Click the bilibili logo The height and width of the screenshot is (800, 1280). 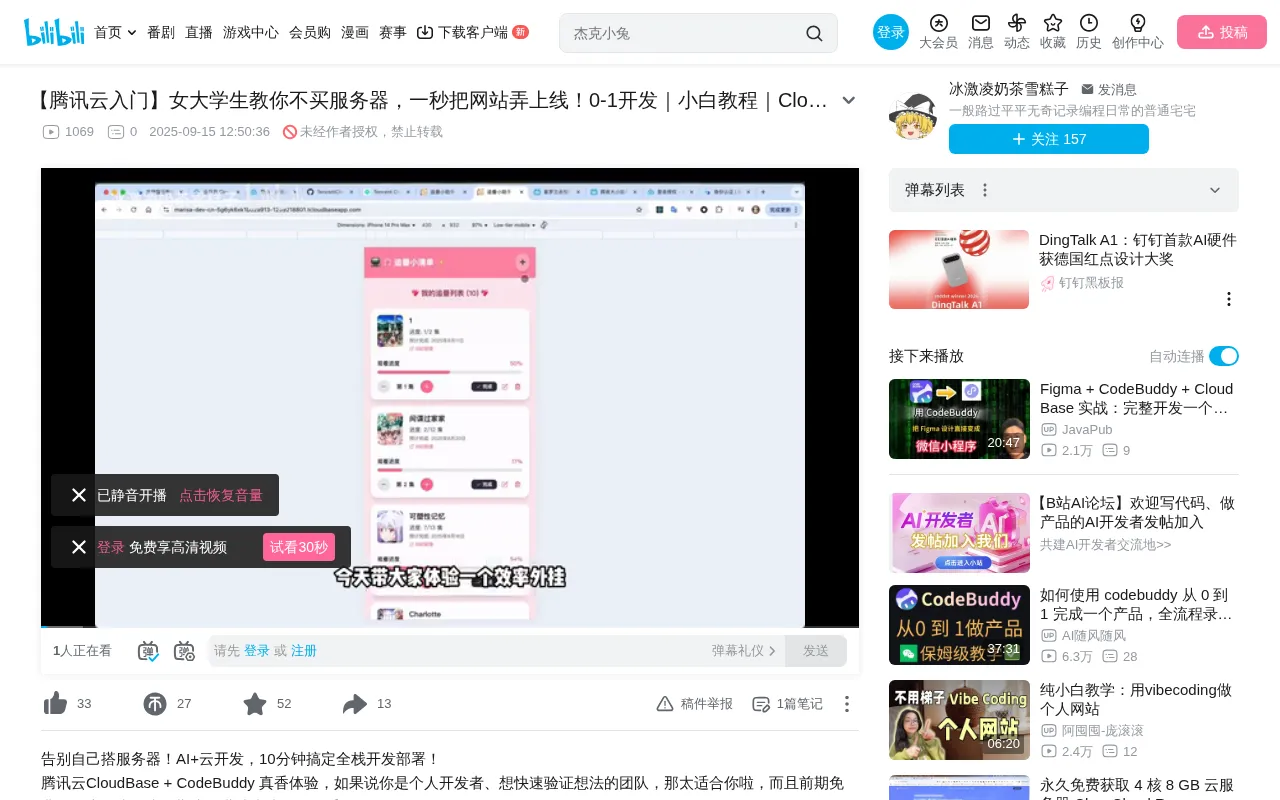pyautogui.click(x=54, y=32)
